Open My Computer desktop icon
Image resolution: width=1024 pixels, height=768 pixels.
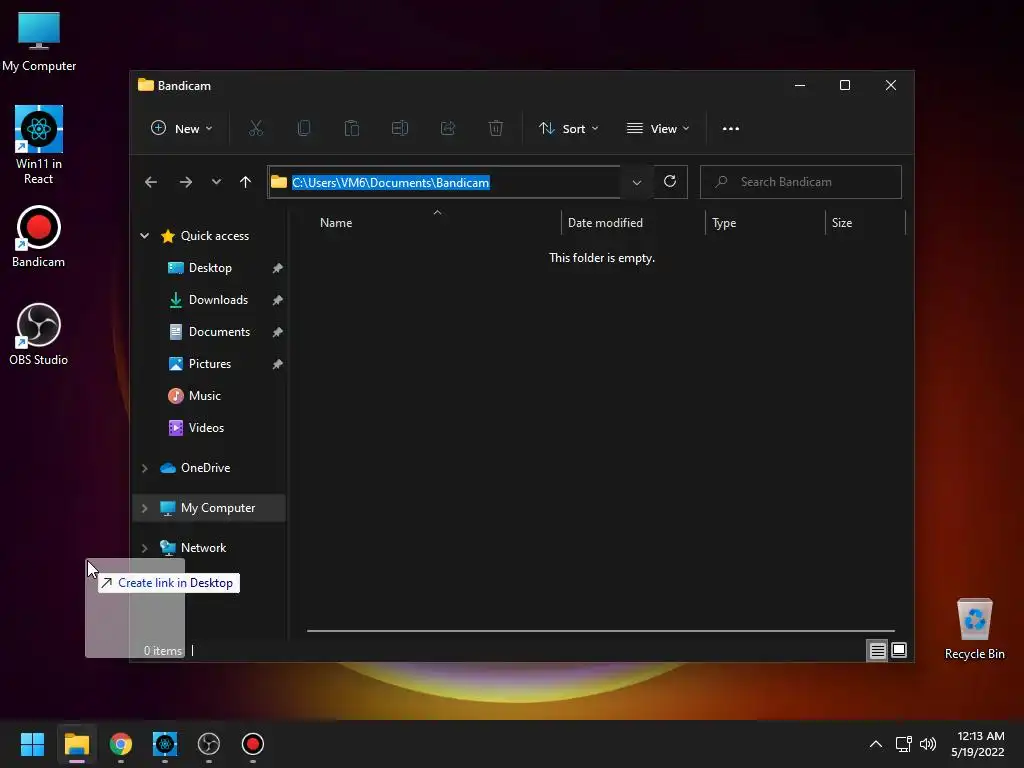[x=39, y=41]
